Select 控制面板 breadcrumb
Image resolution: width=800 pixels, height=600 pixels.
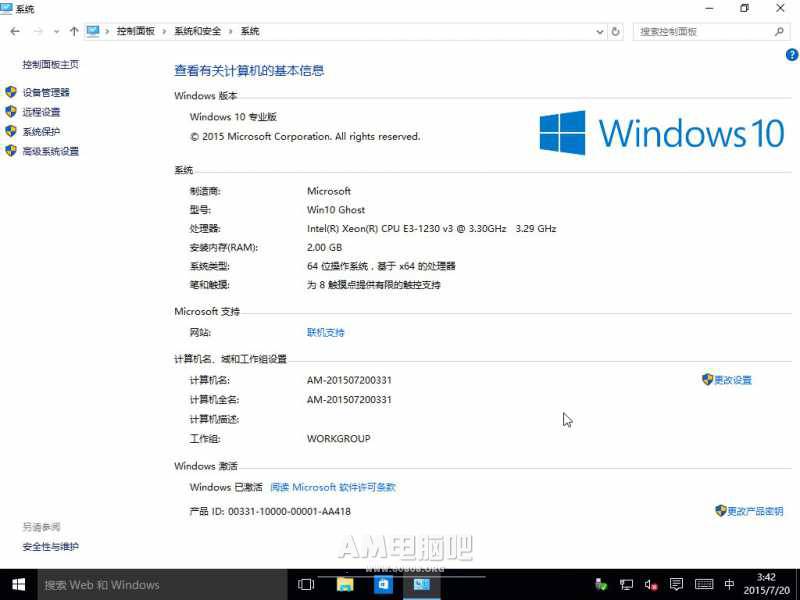click(x=136, y=31)
